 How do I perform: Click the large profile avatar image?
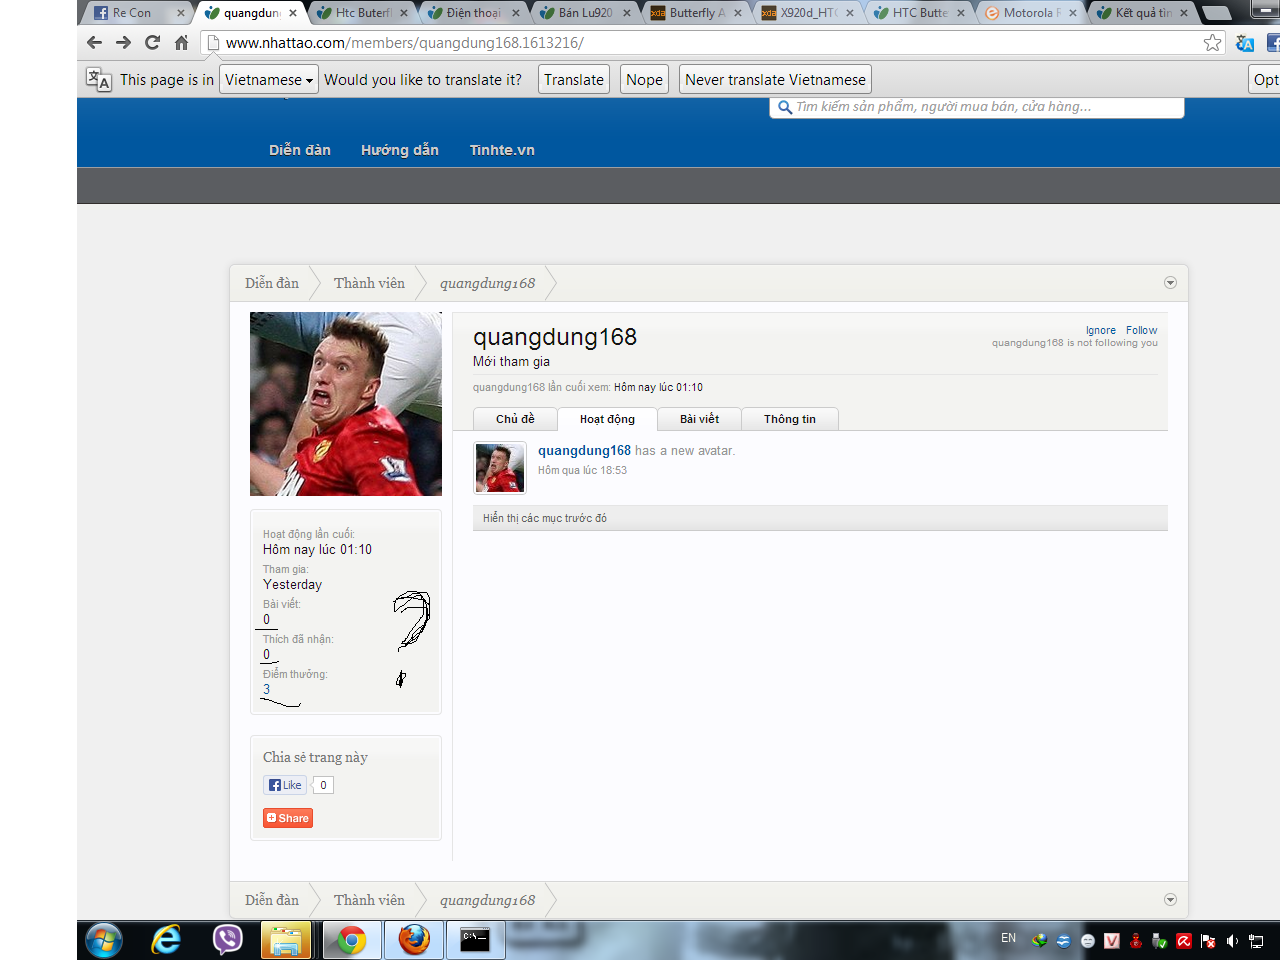346,404
